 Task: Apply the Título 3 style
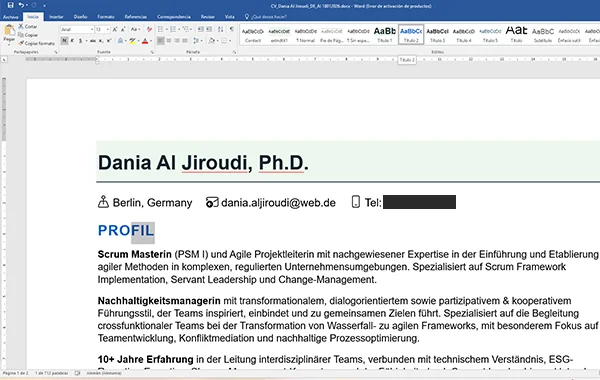437,35
